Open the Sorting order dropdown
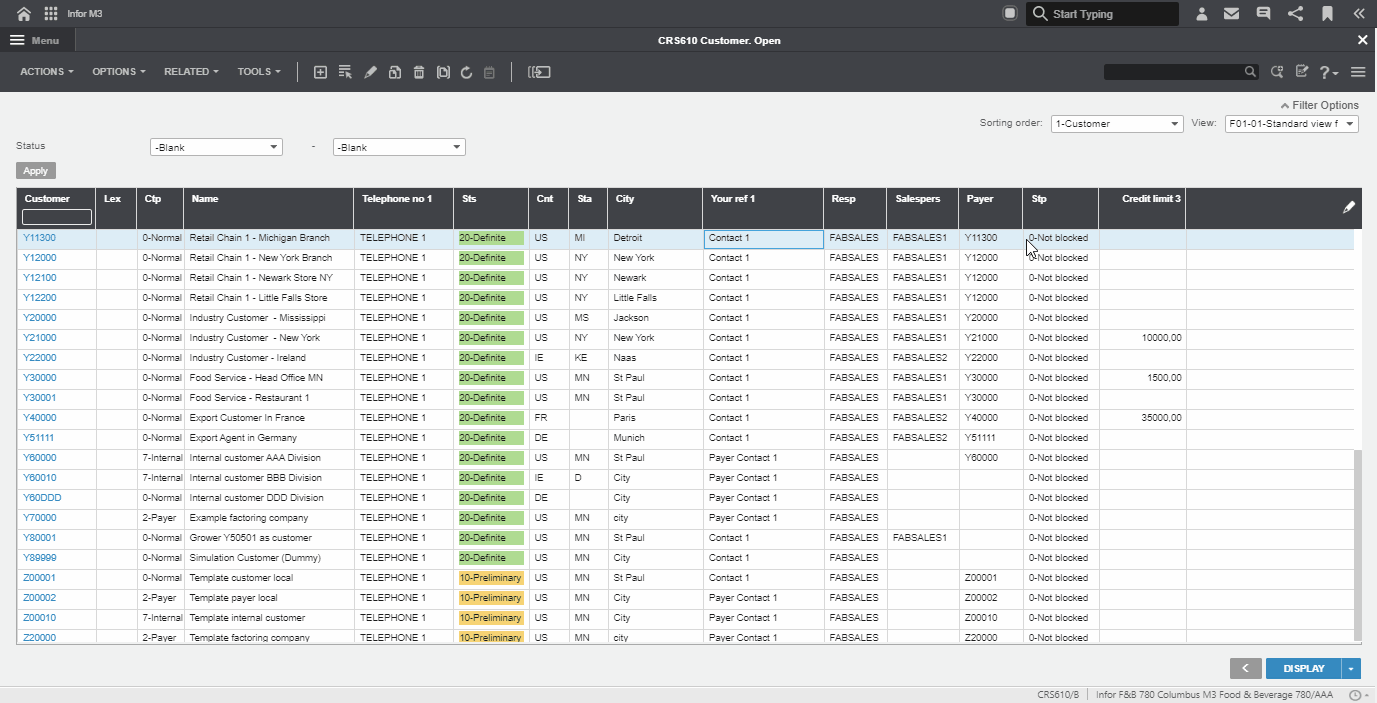Image resolution: width=1377 pixels, height=703 pixels. point(1116,124)
